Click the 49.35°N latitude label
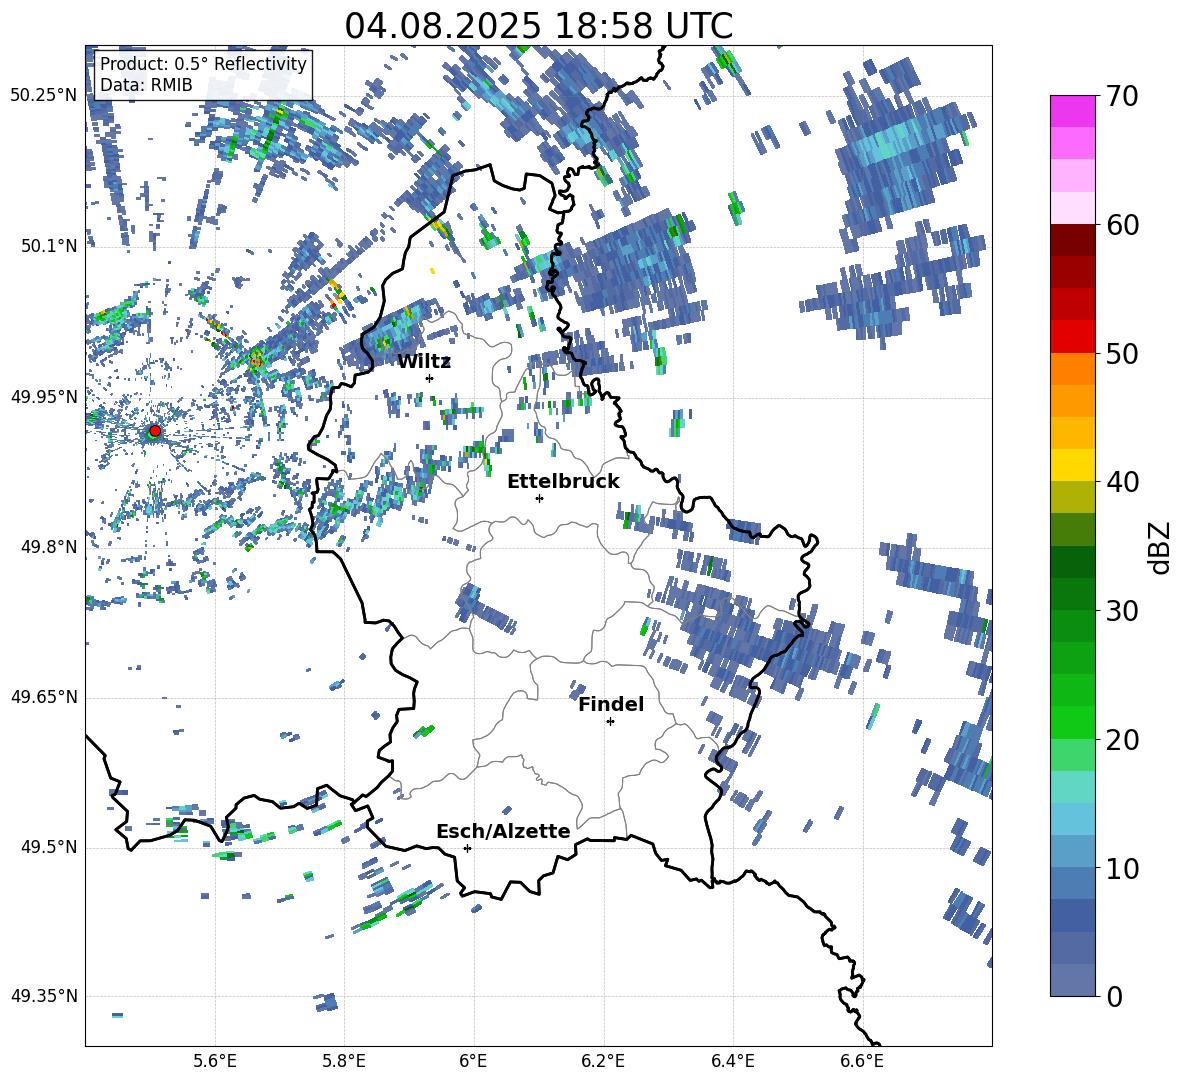 pyautogui.click(x=44, y=996)
